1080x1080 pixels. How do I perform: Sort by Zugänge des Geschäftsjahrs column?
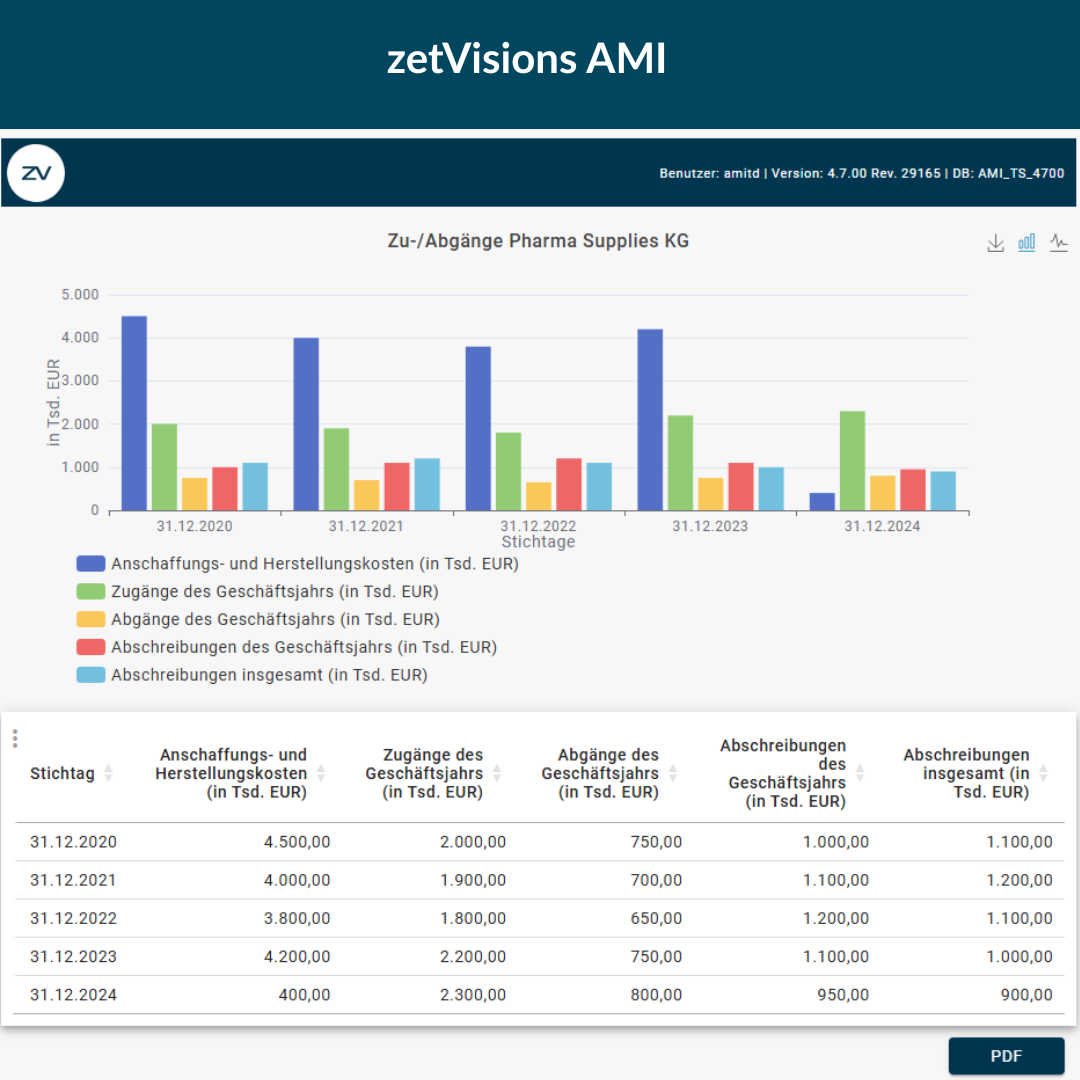[497, 773]
